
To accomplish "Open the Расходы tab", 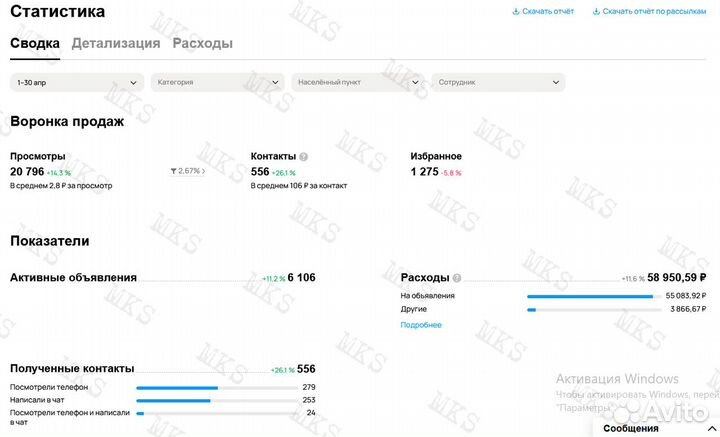I will 203,44.
